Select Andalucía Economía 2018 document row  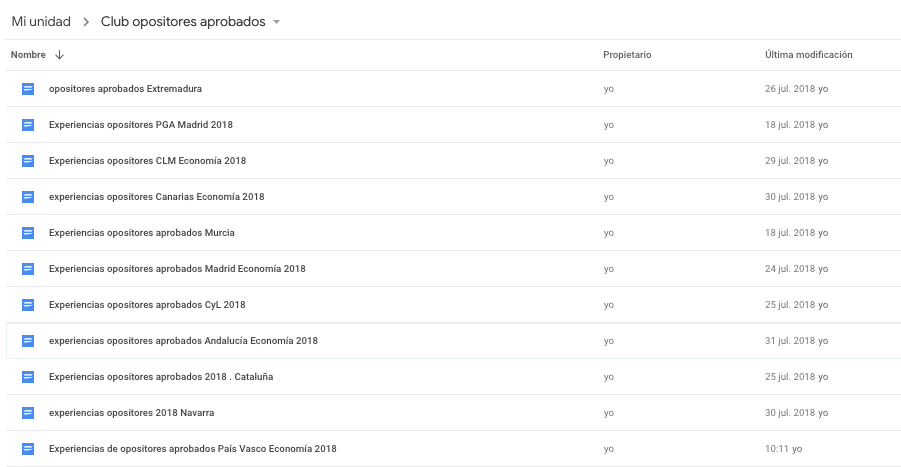pyautogui.click(x=453, y=341)
